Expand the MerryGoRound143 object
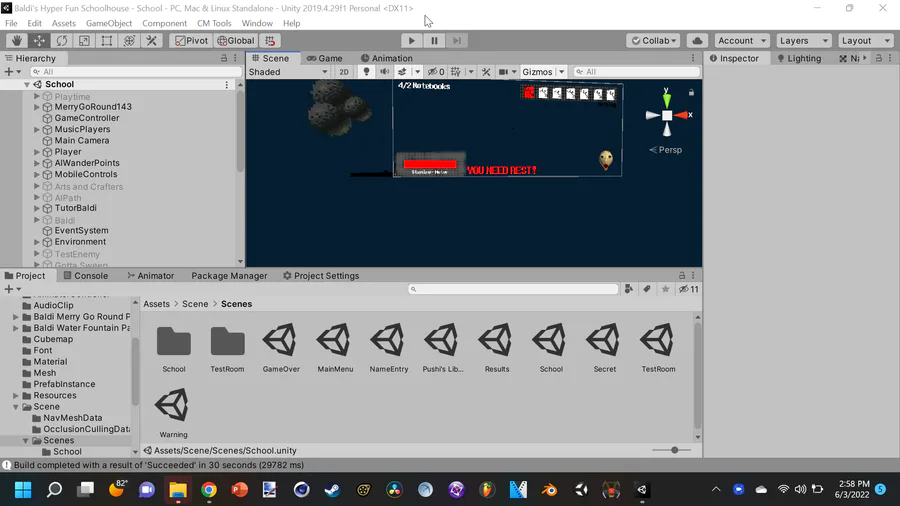Image resolution: width=900 pixels, height=506 pixels. pyautogui.click(x=37, y=107)
